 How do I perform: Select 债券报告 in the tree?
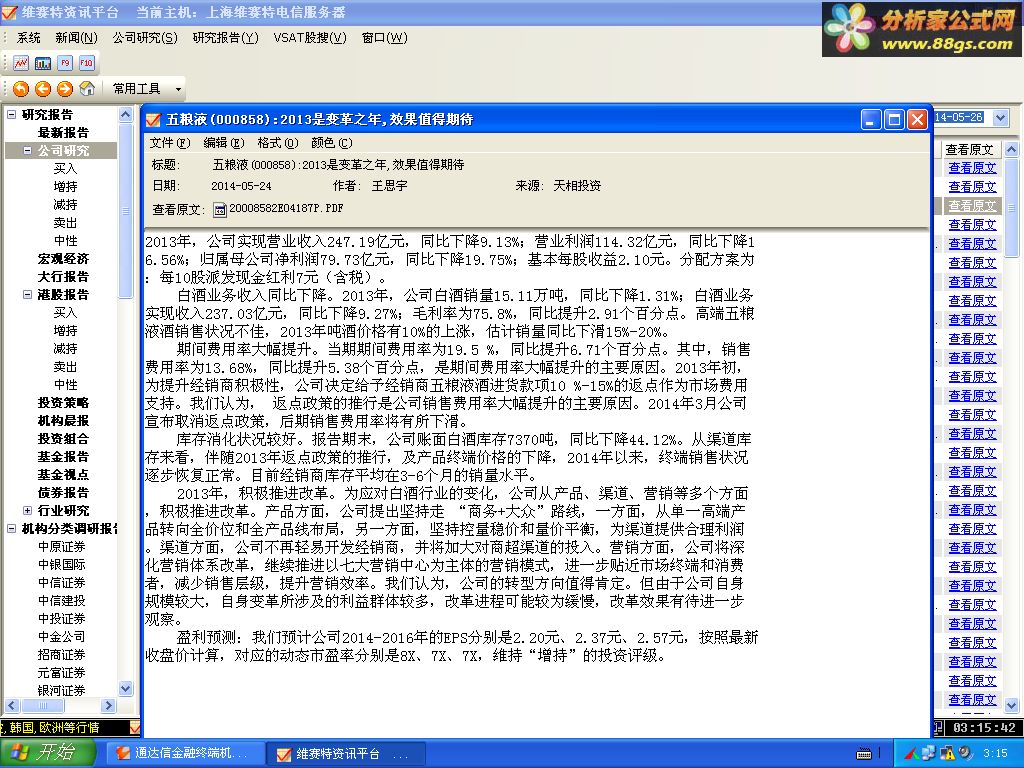click(63, 492)
